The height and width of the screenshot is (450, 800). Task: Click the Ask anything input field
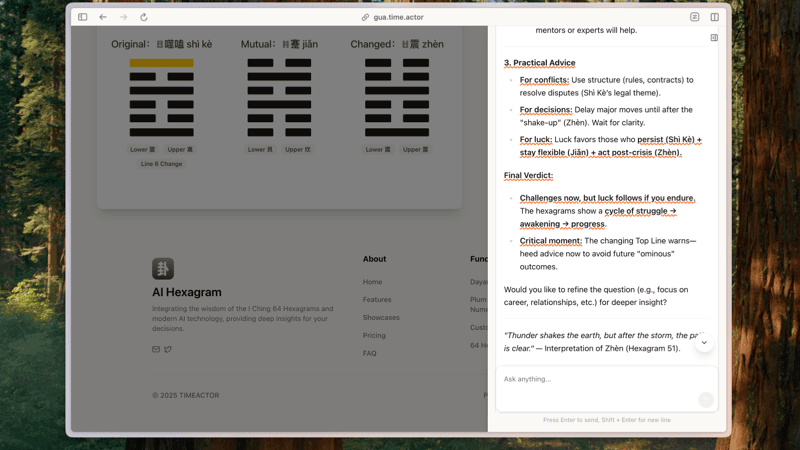pyautogui.click(x=600, y=380)
